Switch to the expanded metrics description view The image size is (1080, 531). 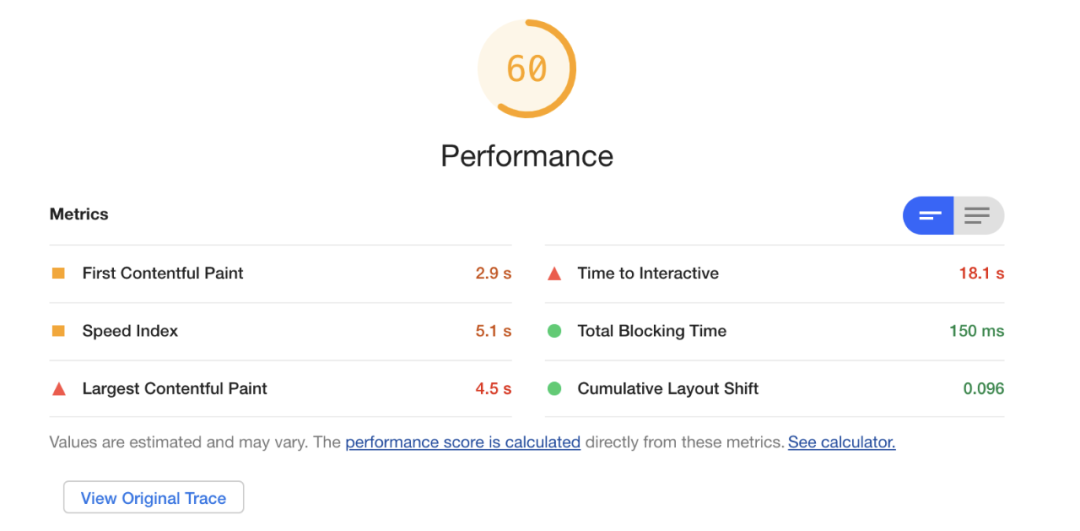[978, 215]
